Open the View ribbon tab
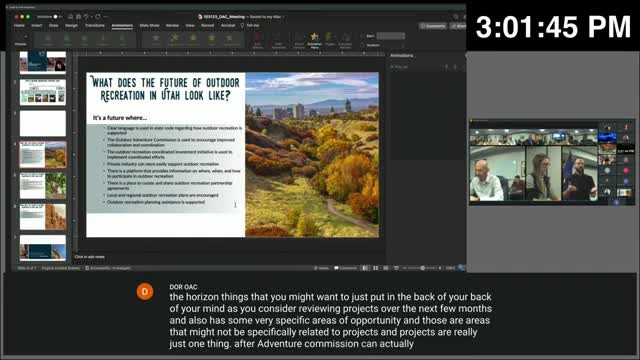This screenshot has height=360, width=640. (190, 25)
